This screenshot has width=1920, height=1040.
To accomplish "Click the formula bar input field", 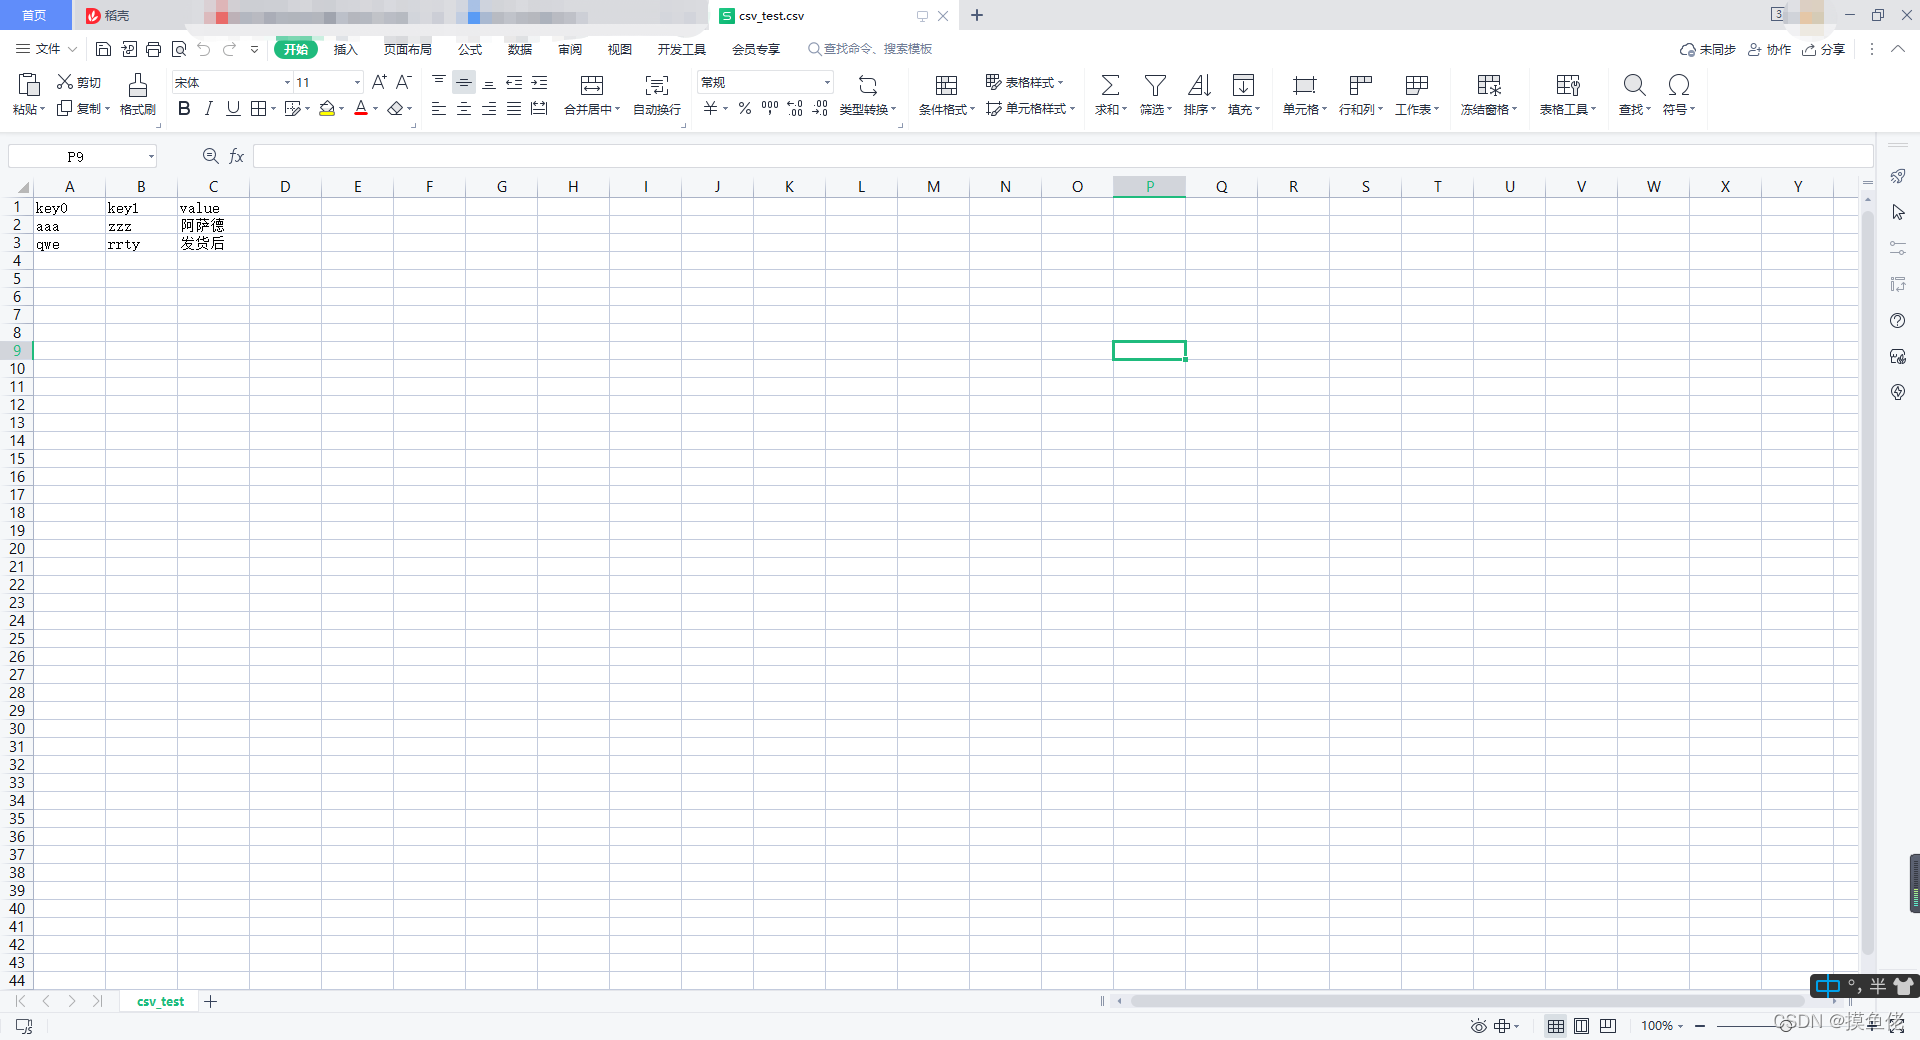I will coord(1062,156).
